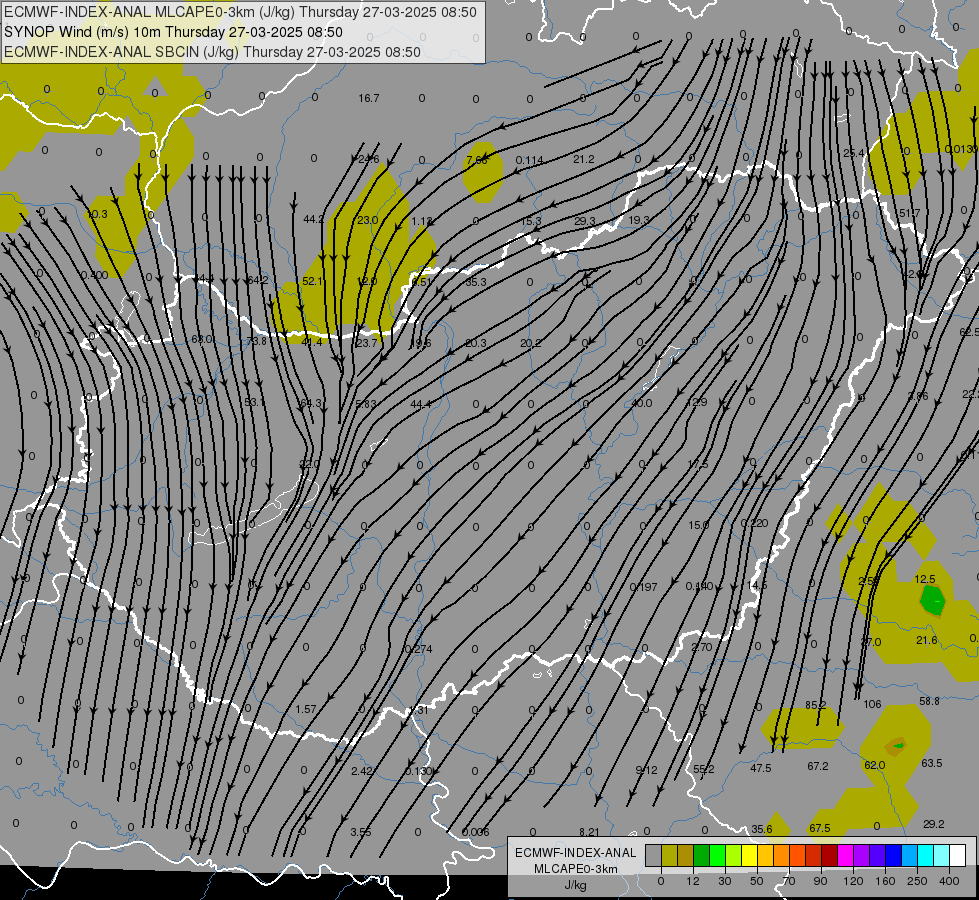
Task: Click the map value '47.5'
Action: pyautogui.click(x=760, y=768)
